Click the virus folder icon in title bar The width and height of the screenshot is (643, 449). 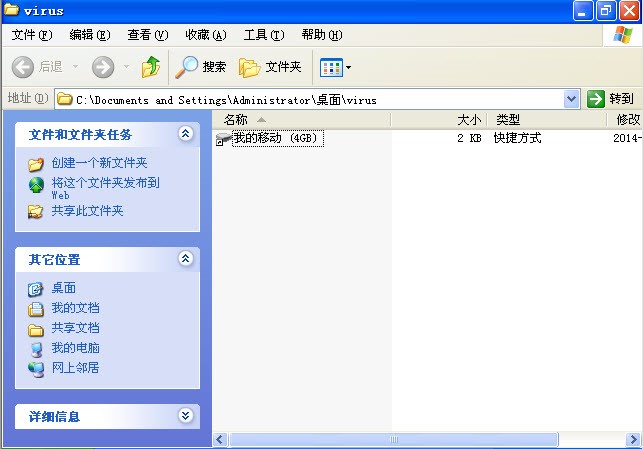pos(11,9)
